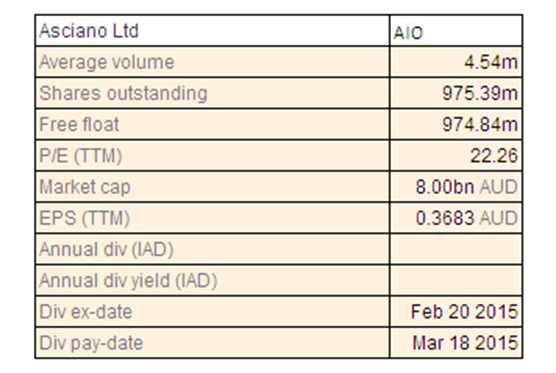The image size is (556, 373).
Task: Select the P/E (TTM) label
Action: point(81,156)
